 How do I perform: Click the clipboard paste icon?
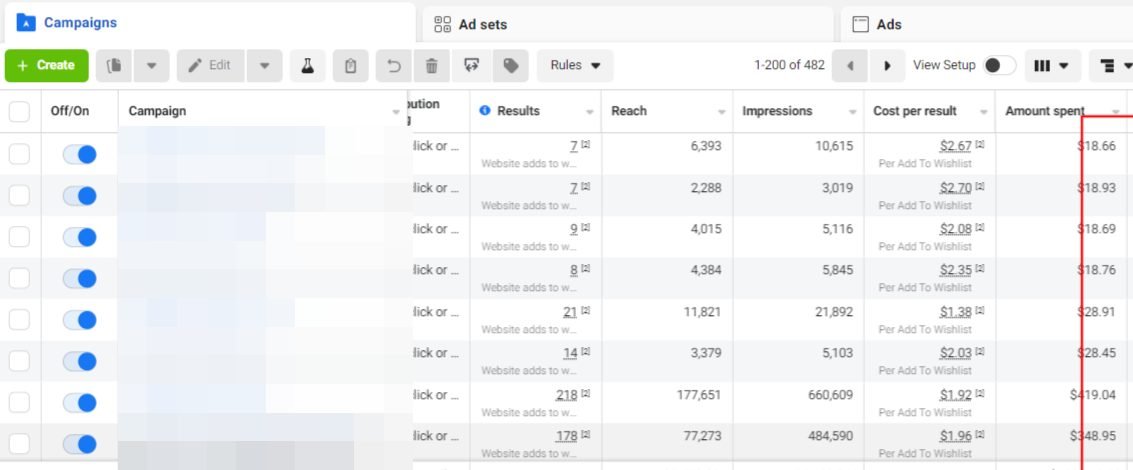click(x=350, y=66)
